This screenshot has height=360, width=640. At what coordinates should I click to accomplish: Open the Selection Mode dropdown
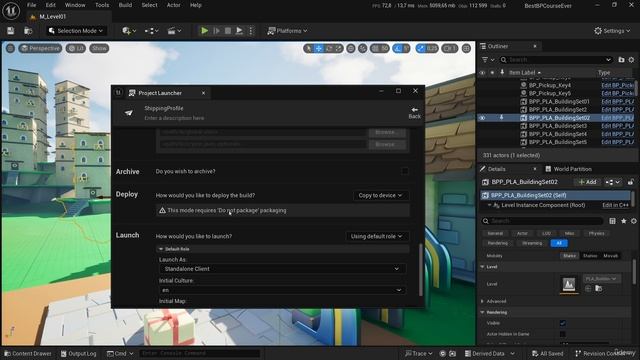click(76, 31)
